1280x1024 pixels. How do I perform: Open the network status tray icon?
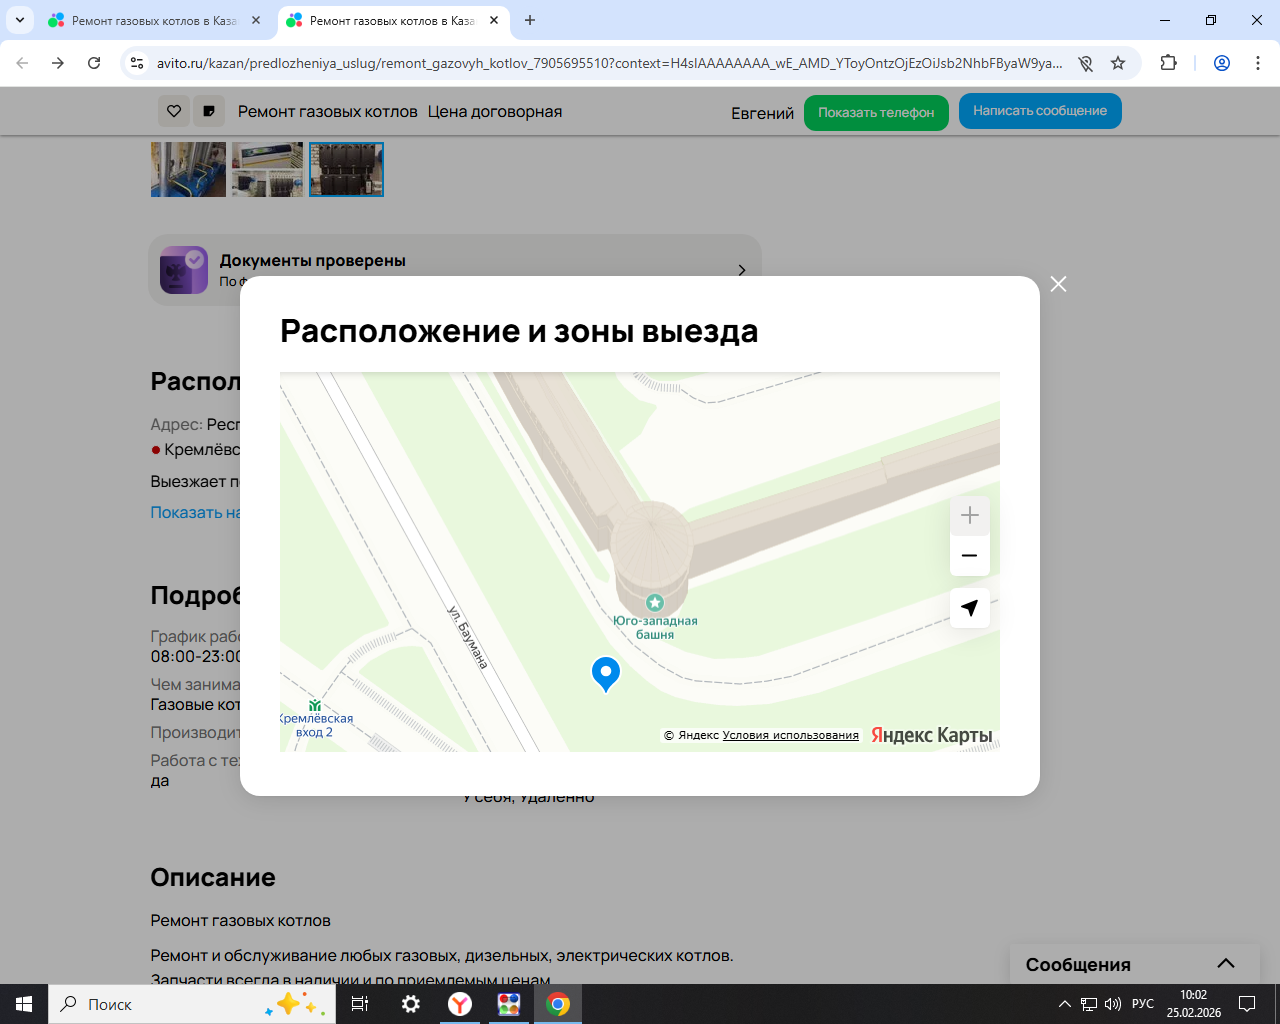pyautogui.click(x=1089, y=1004)
